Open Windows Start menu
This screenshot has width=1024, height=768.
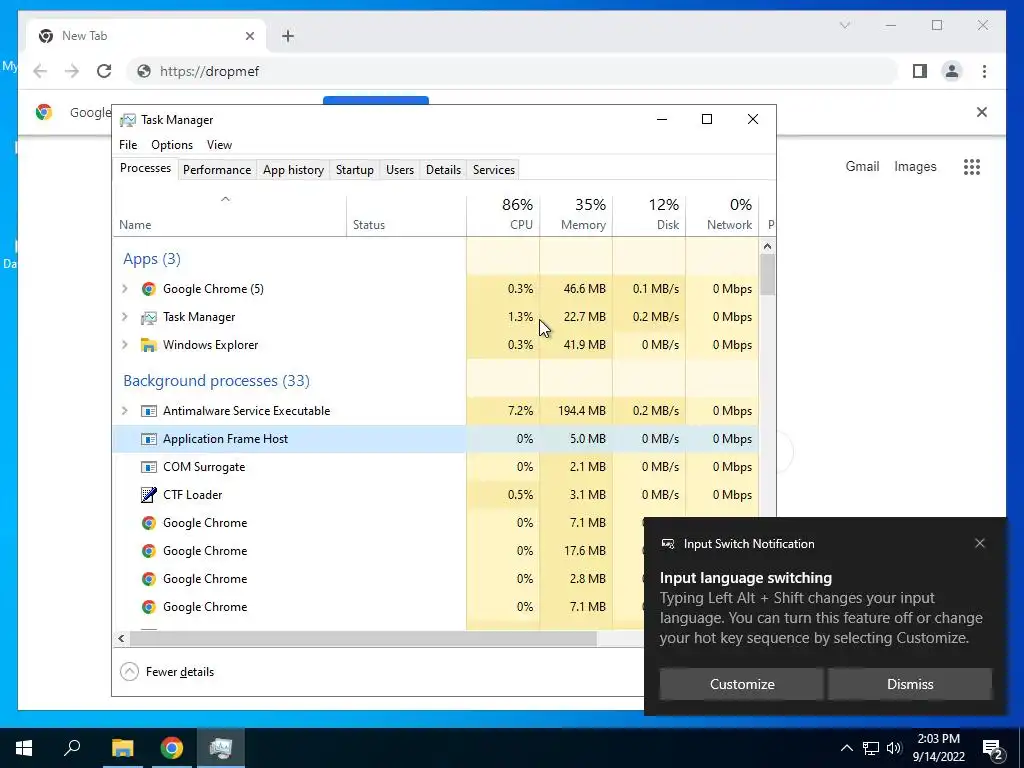pyautogui.click(x=24, y=748)
